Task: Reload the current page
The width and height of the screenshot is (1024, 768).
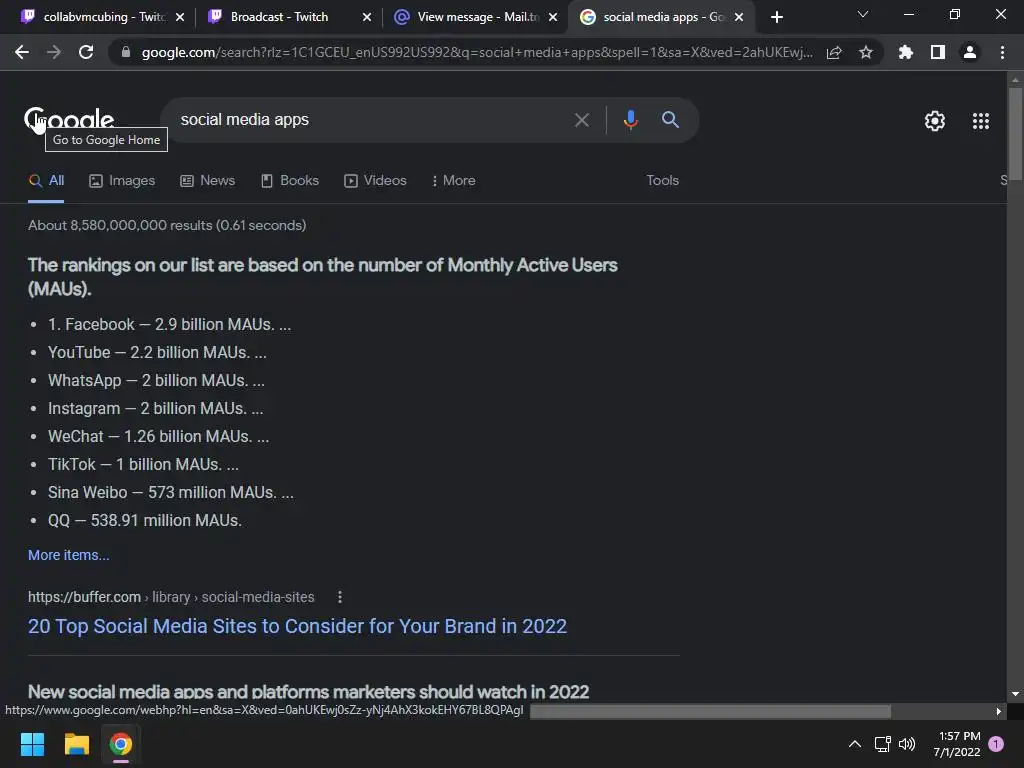Action: tap(86, 52)
